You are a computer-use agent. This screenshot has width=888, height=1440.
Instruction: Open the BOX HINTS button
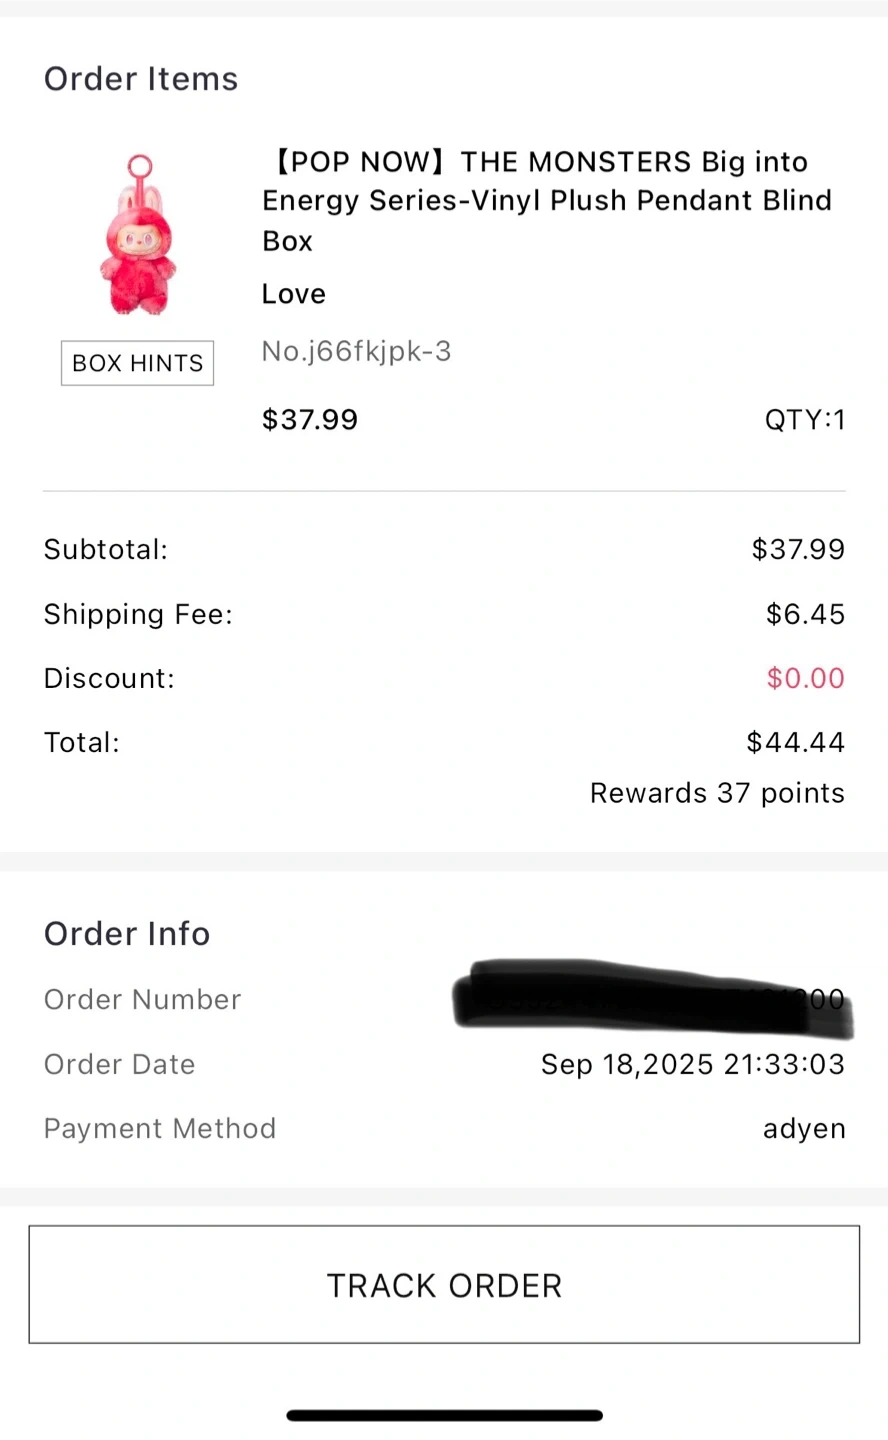138,363
